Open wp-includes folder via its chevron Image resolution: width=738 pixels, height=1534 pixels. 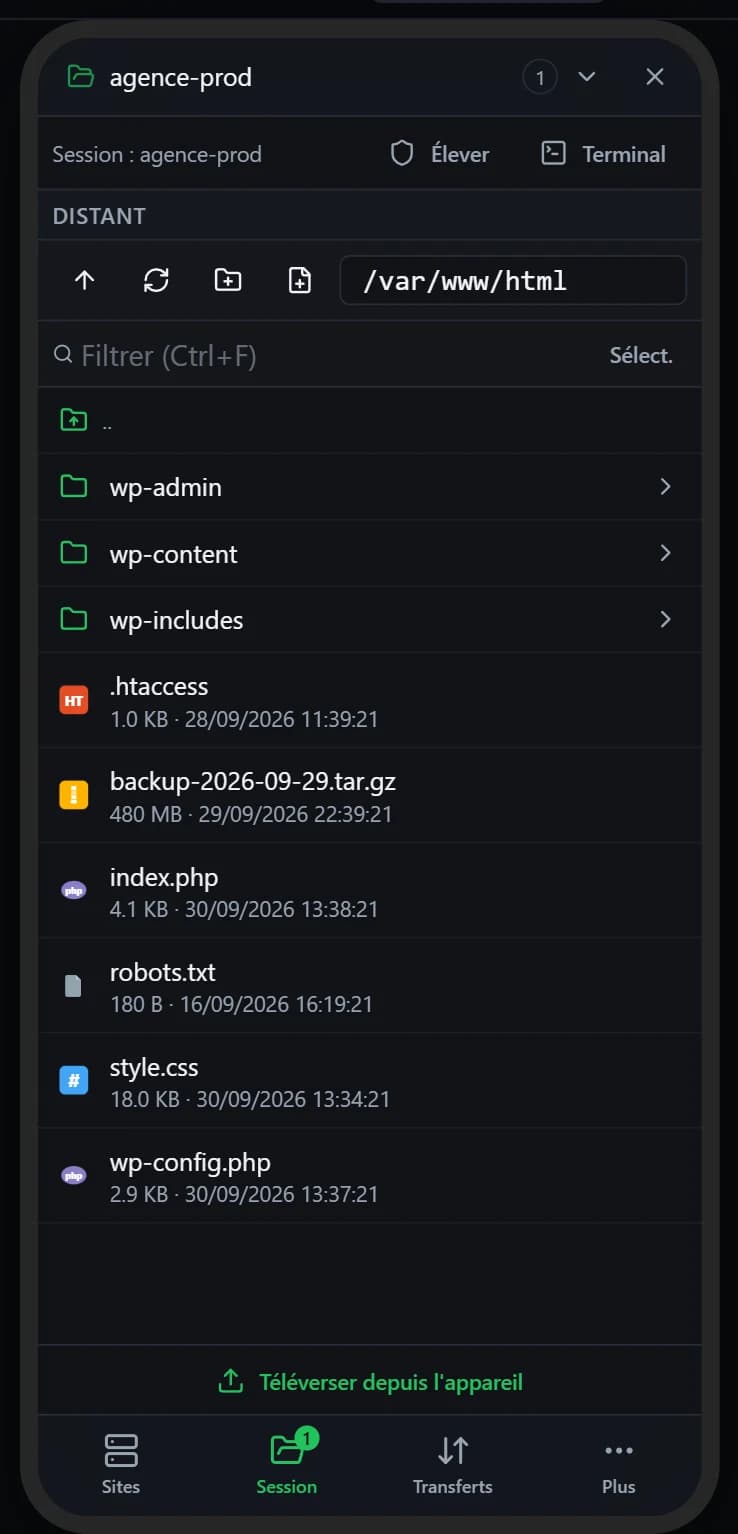pos(665,620)
